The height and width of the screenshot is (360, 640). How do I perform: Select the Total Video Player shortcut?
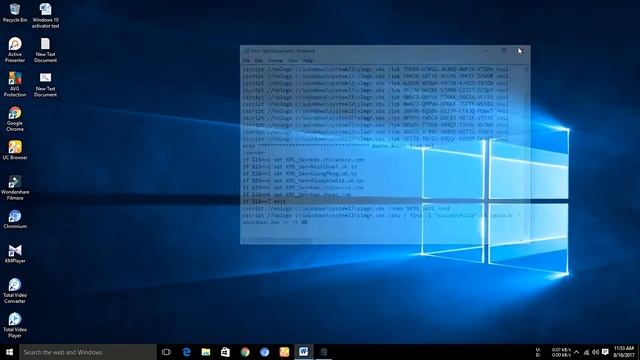tap(15, 325)
